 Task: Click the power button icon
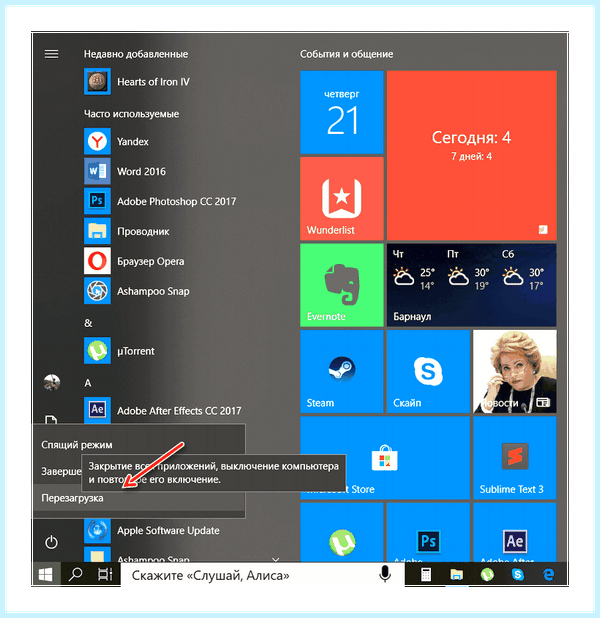tap(51, 542)
